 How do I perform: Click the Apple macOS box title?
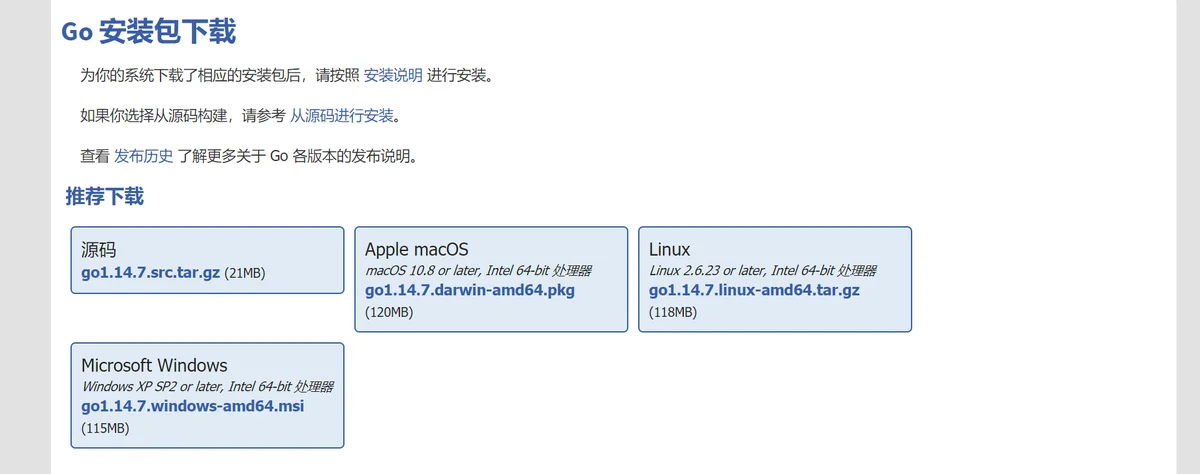[x=417, y=249]
